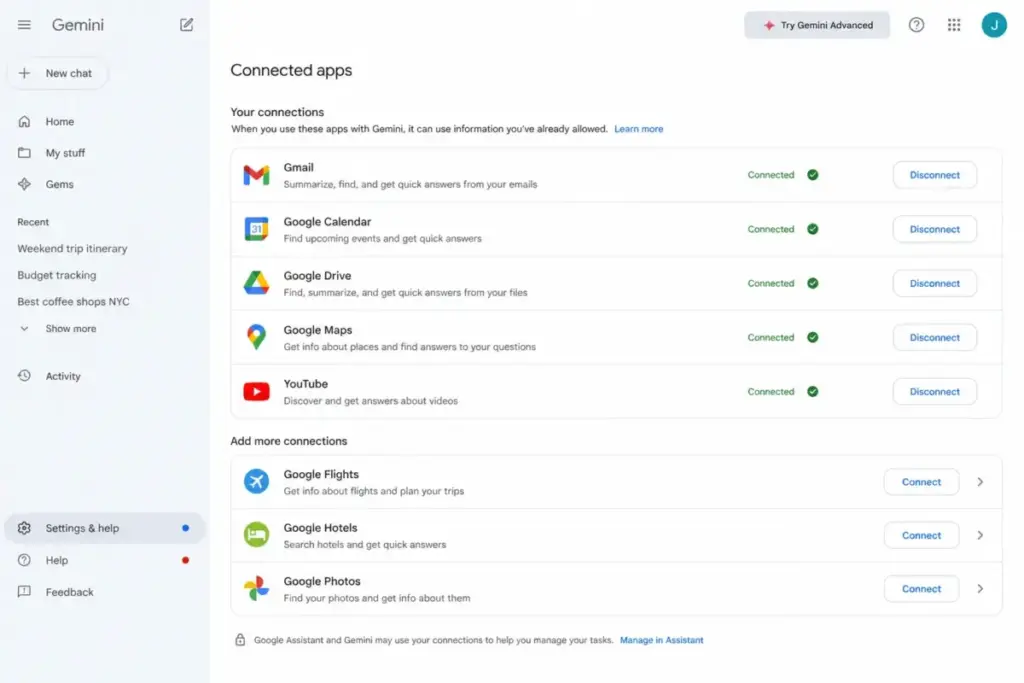Connect Google Flights
The width and height of the screenshot is (1024, 683).
(x=921, y=482)
